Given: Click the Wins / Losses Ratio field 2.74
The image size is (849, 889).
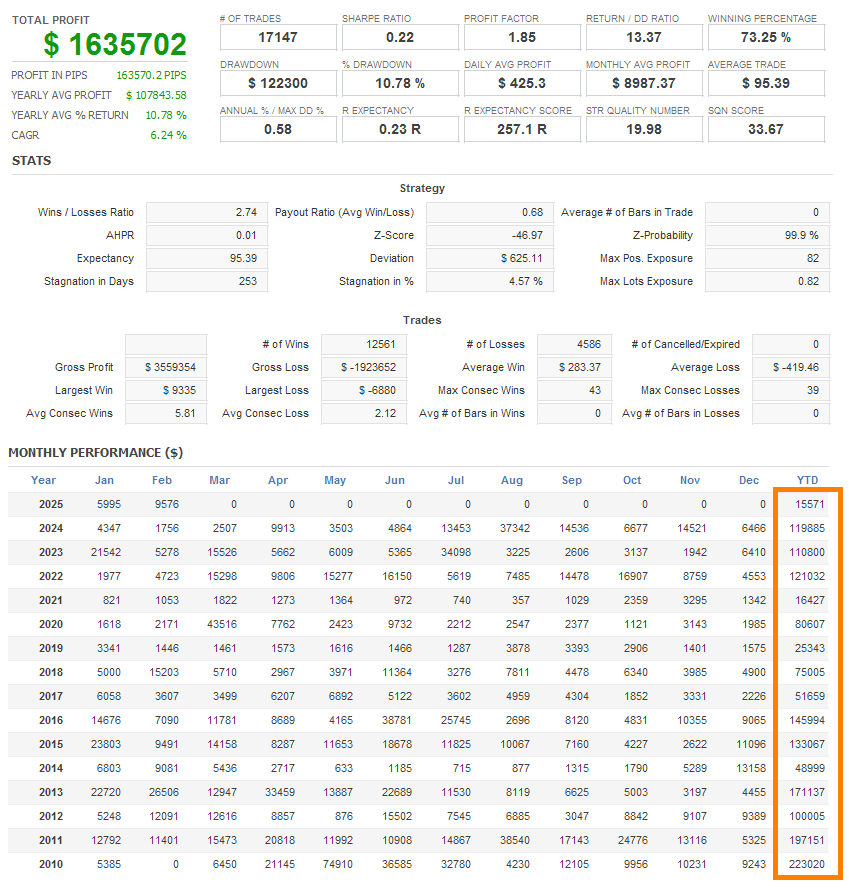Looking at the screenshot, I should (x=206, y=213).
